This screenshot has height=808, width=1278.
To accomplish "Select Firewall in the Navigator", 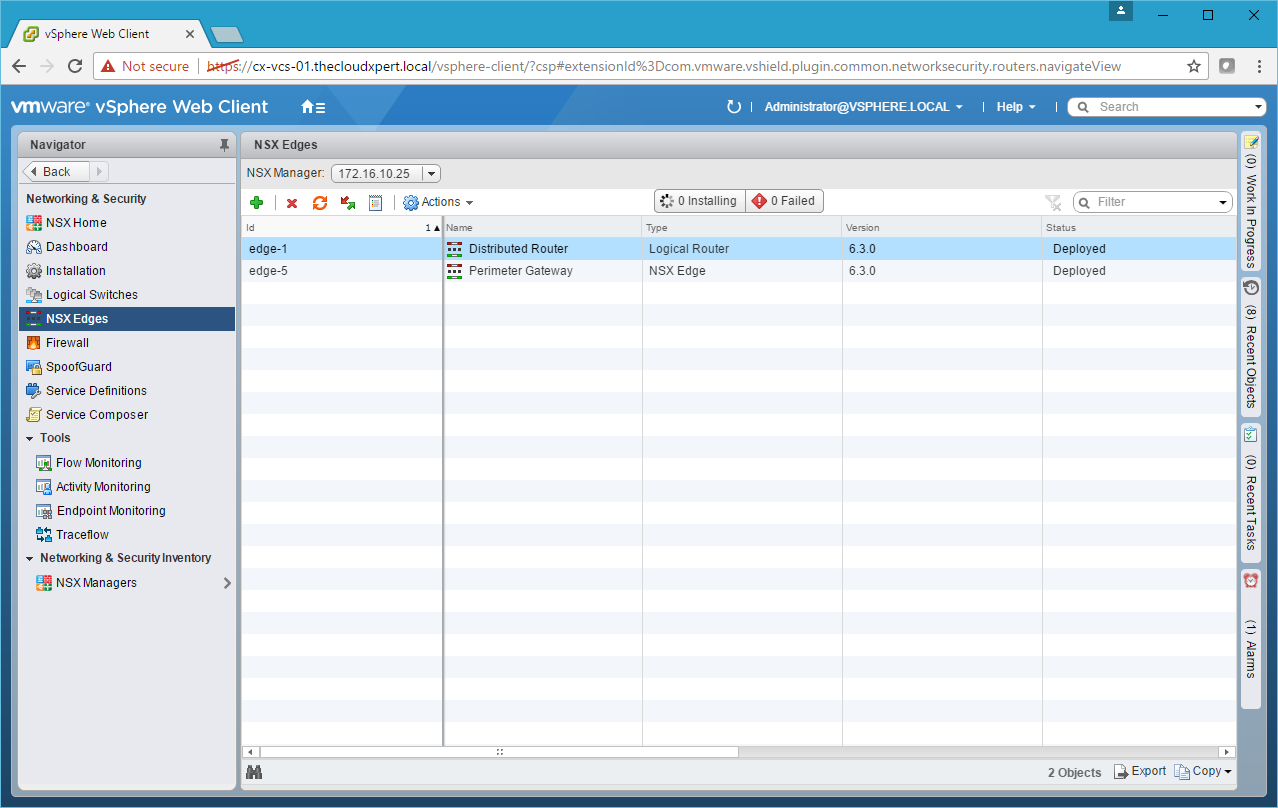I will [67, 343].
